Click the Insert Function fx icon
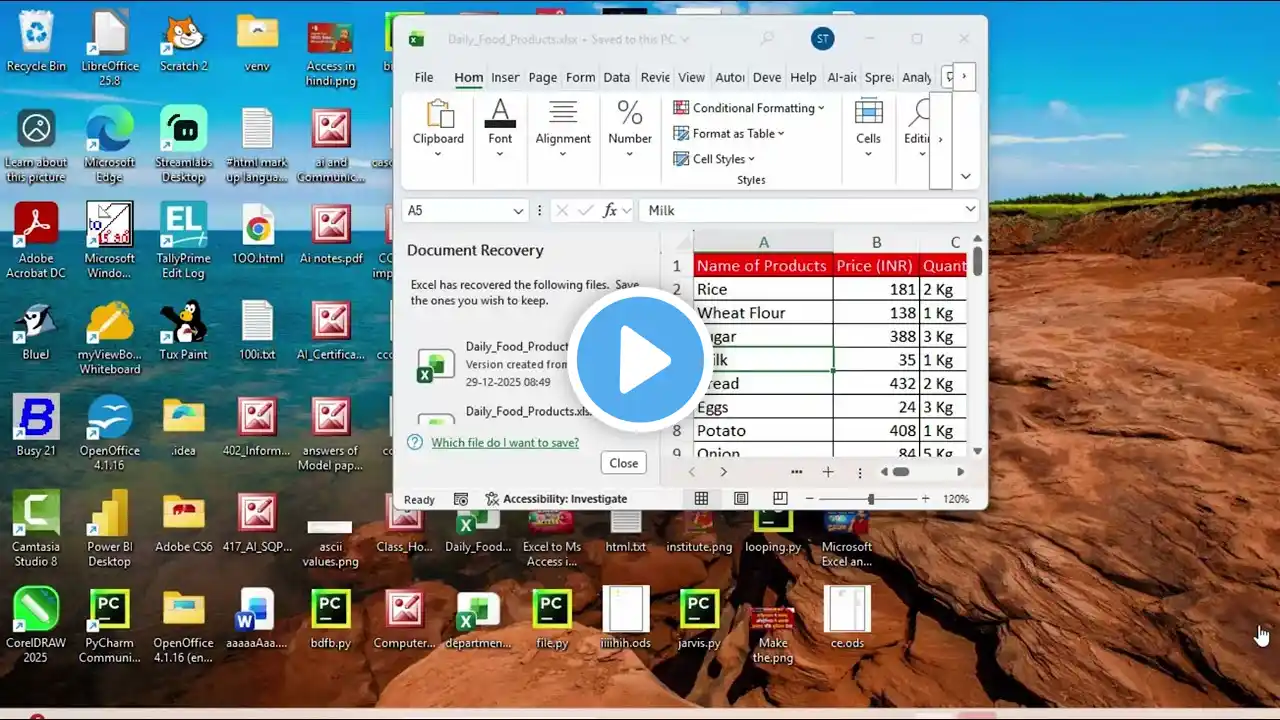 tap(610, 210)
